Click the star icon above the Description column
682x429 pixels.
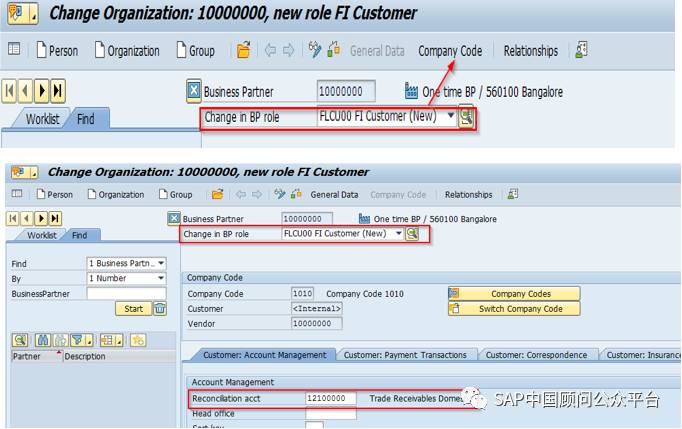[138, 341]
